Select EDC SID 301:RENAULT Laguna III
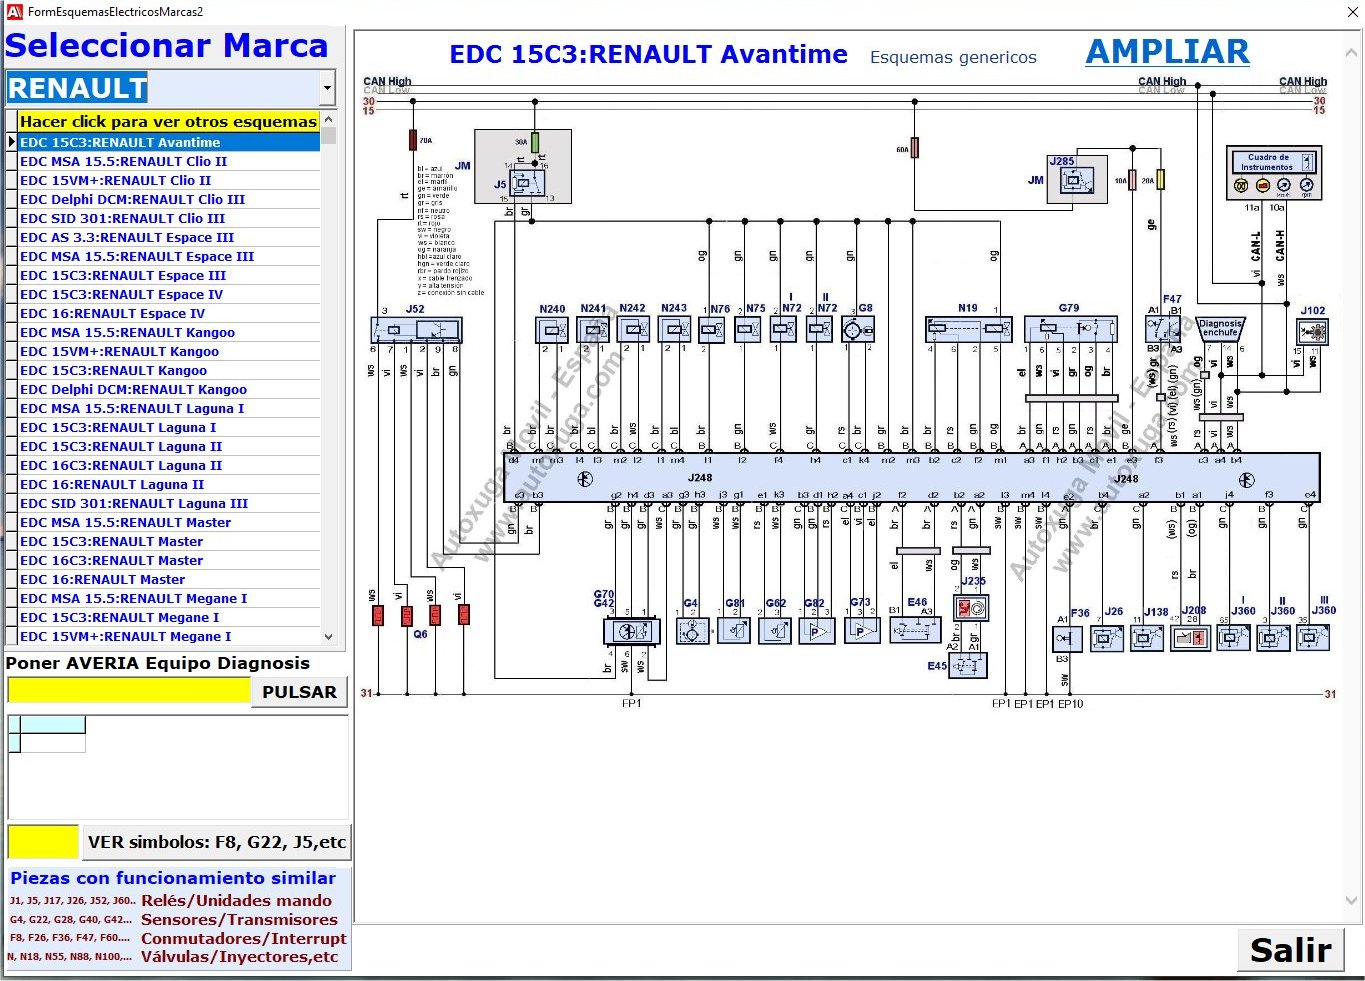The image size is (1365, 981). pyautogui.click(x=169, y=503)
